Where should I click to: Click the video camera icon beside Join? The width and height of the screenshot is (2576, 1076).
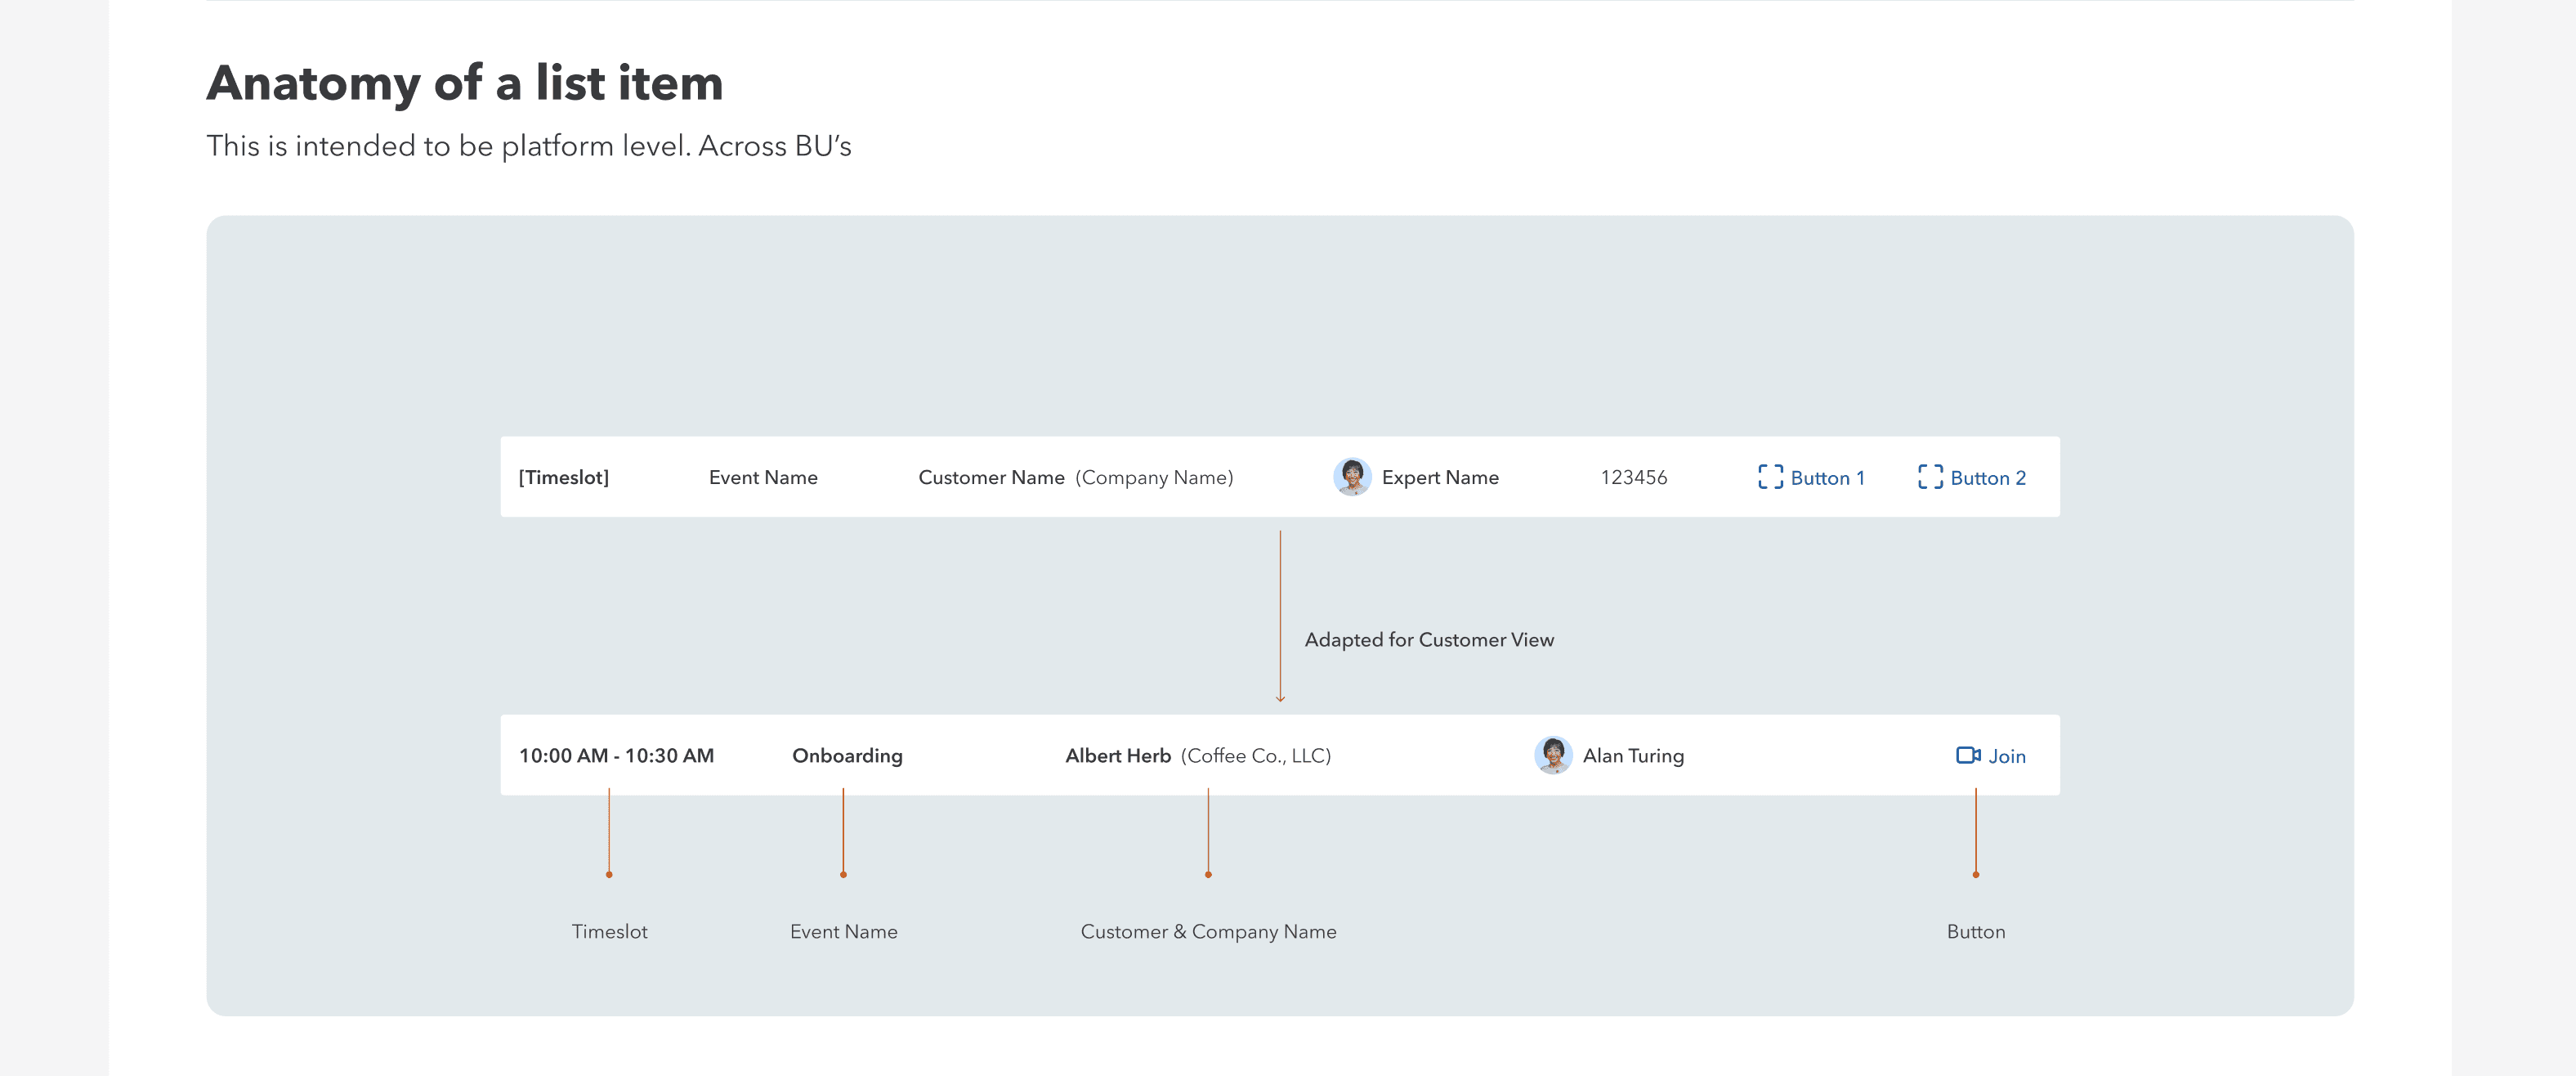1968,755
